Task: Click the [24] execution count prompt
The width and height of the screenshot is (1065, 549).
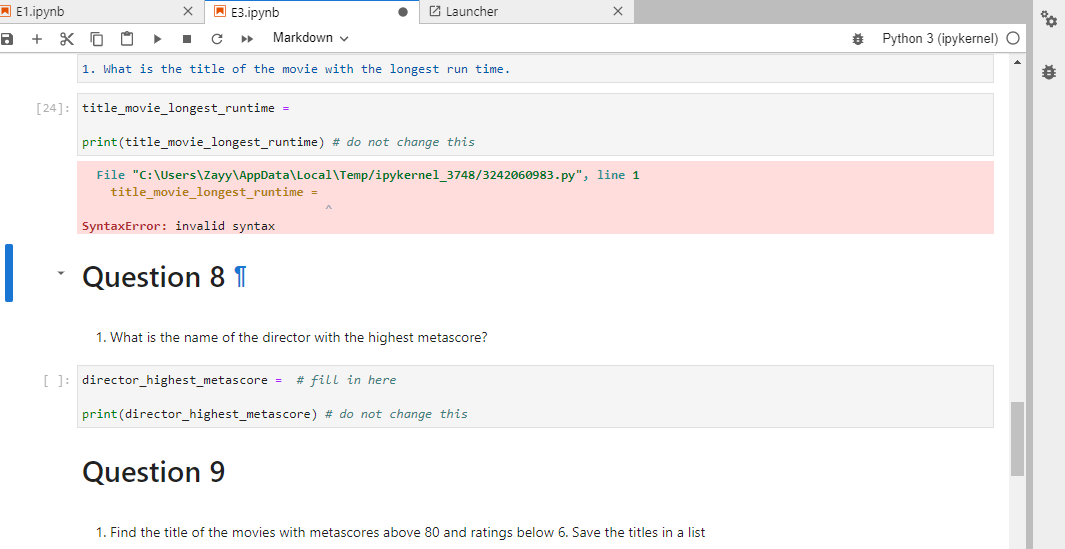Action: click(x=52, y=108)
